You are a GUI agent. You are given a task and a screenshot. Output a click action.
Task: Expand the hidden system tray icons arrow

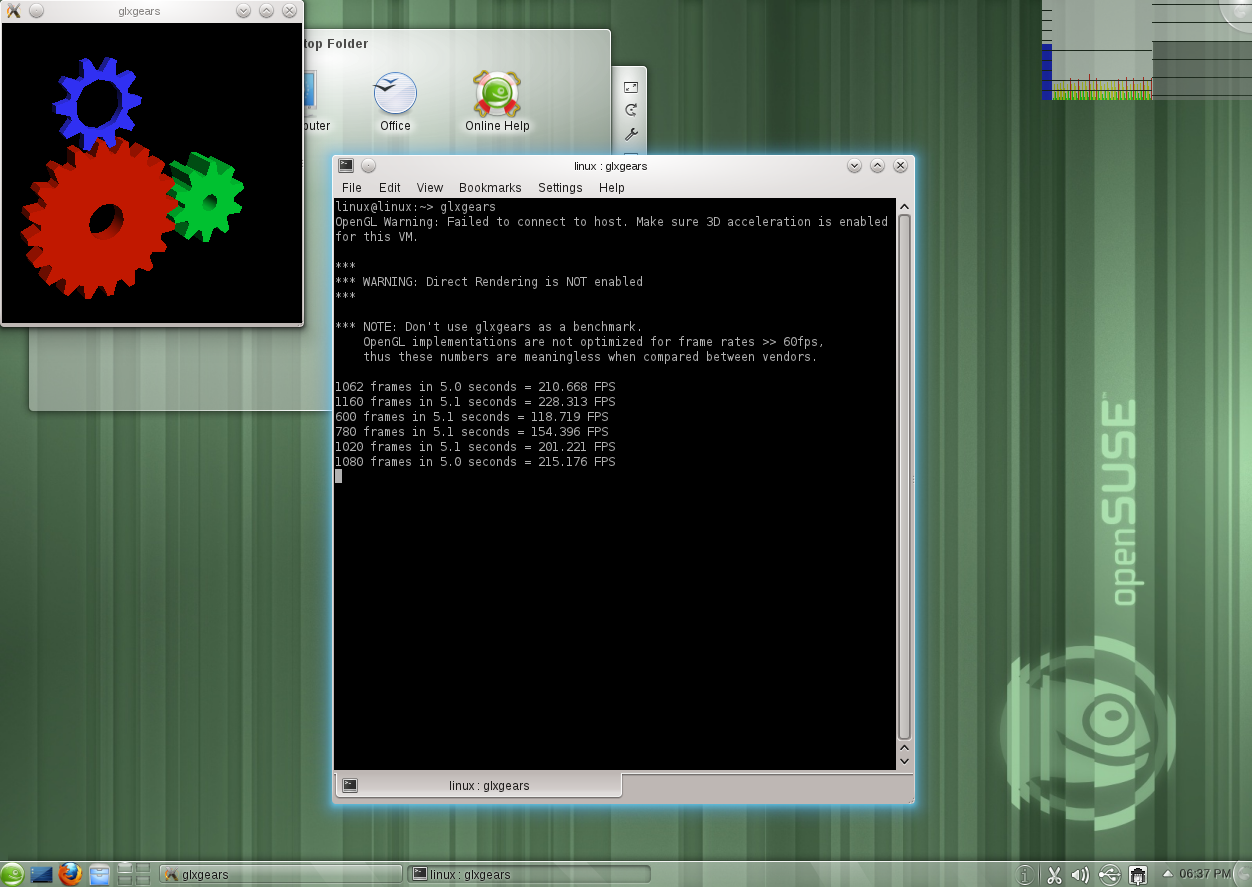1166,874
